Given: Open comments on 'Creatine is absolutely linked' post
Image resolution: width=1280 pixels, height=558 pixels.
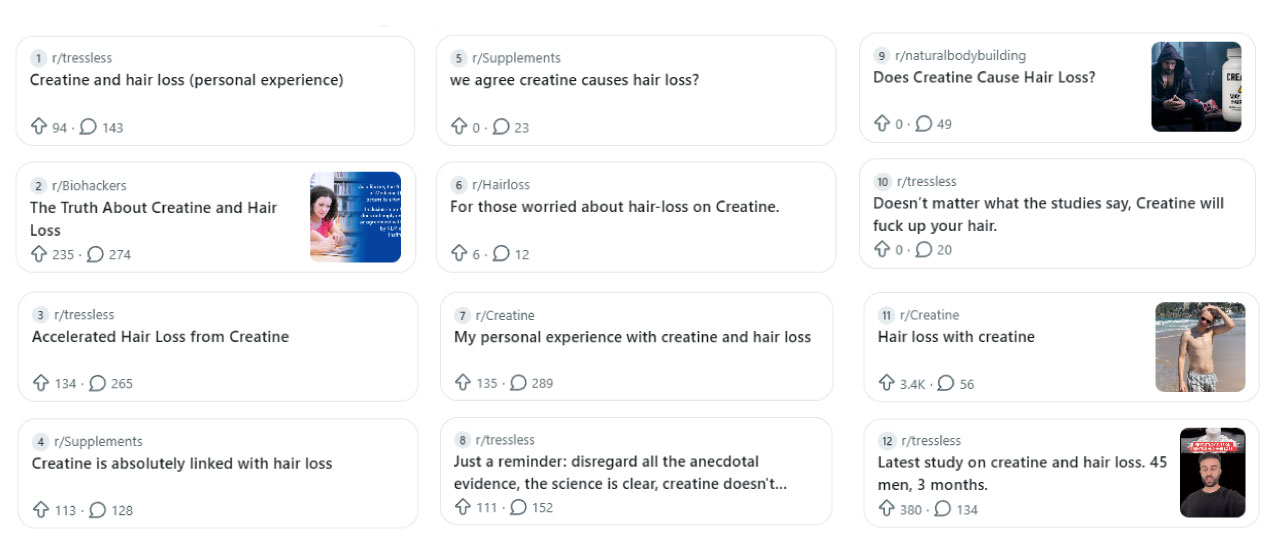Looking at the screenshot, I should tap(97, 510).
